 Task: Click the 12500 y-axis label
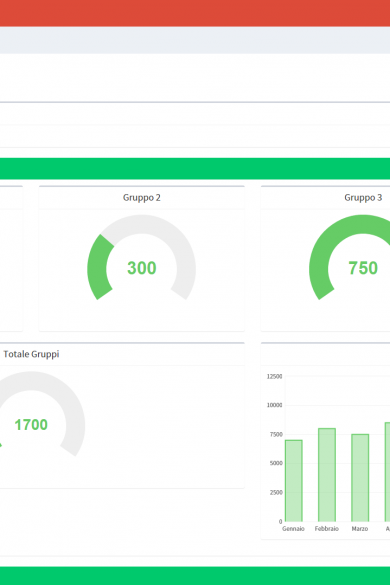pyautogui.click(x=274, y=376)
